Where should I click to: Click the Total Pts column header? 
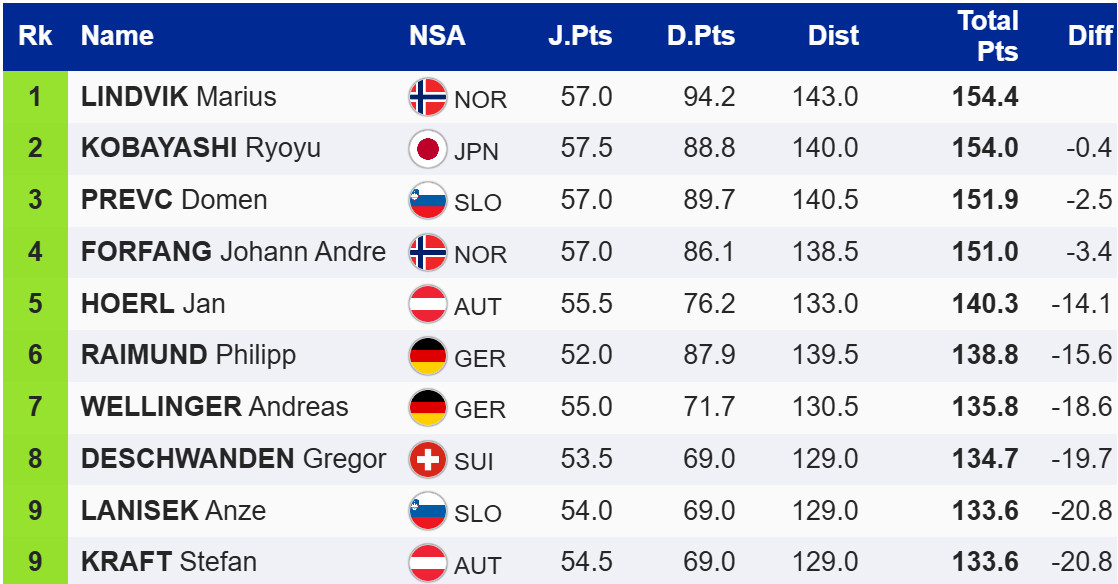[x=988, y=36]
